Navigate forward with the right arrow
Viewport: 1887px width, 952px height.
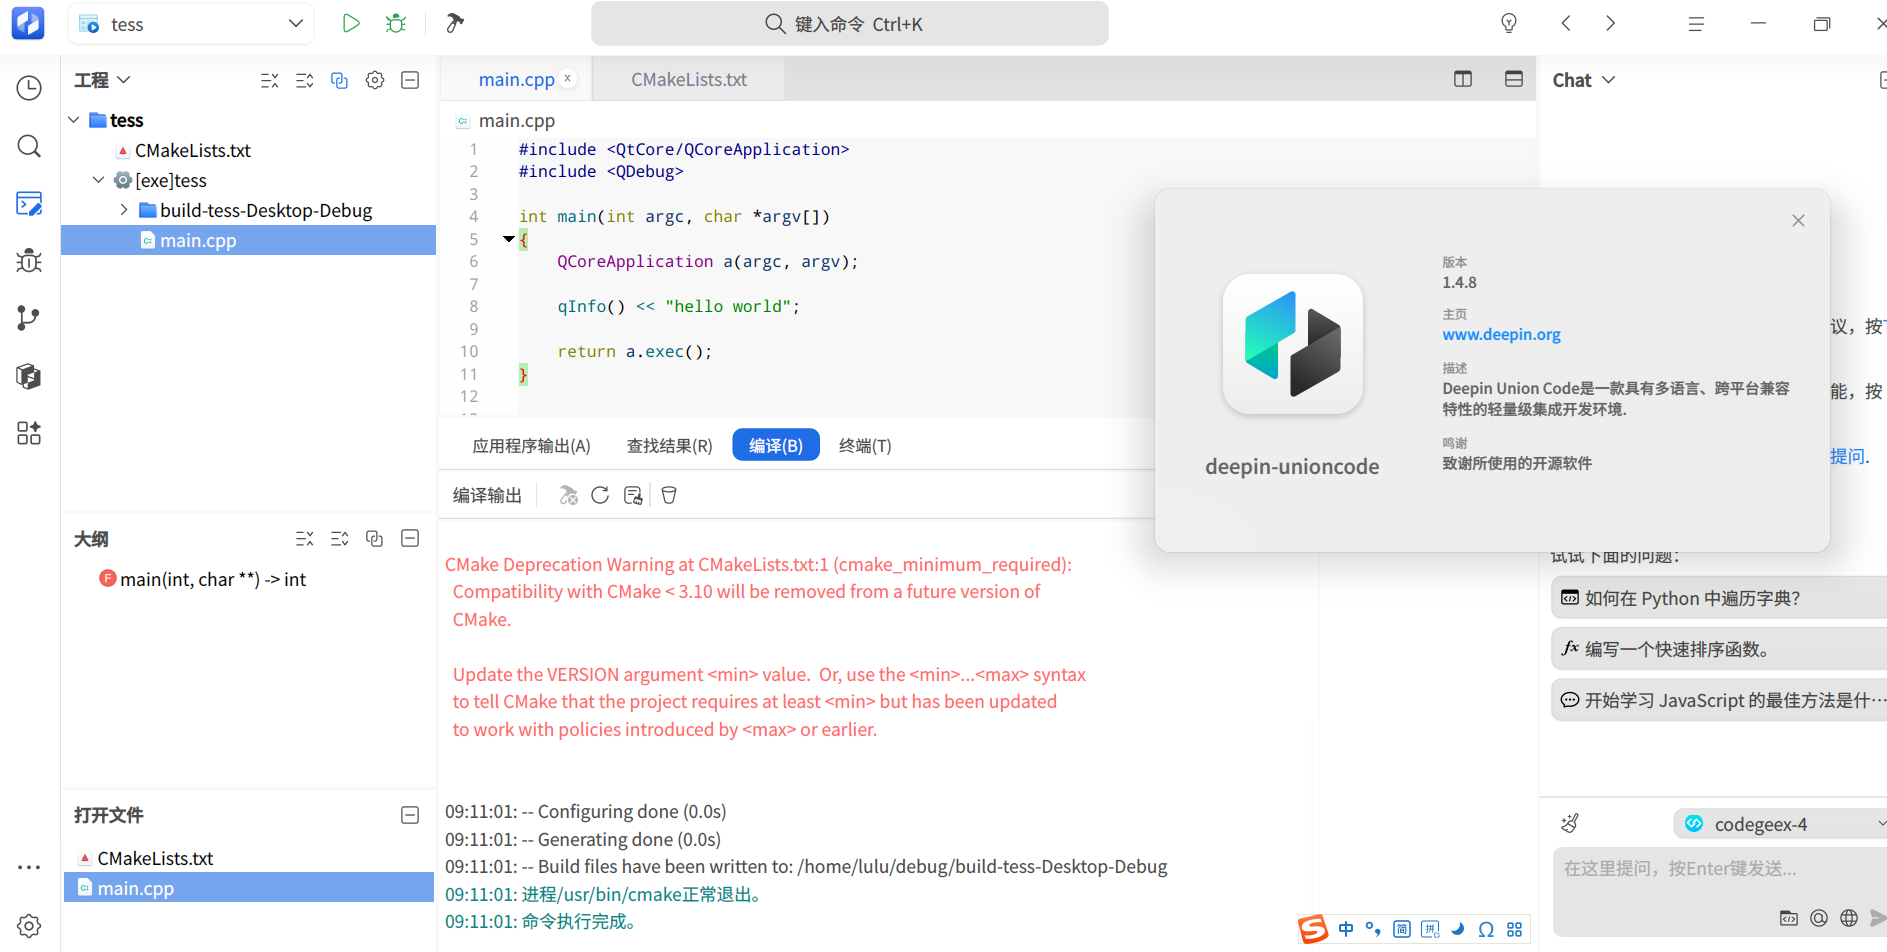click(x=1610, y=23)
